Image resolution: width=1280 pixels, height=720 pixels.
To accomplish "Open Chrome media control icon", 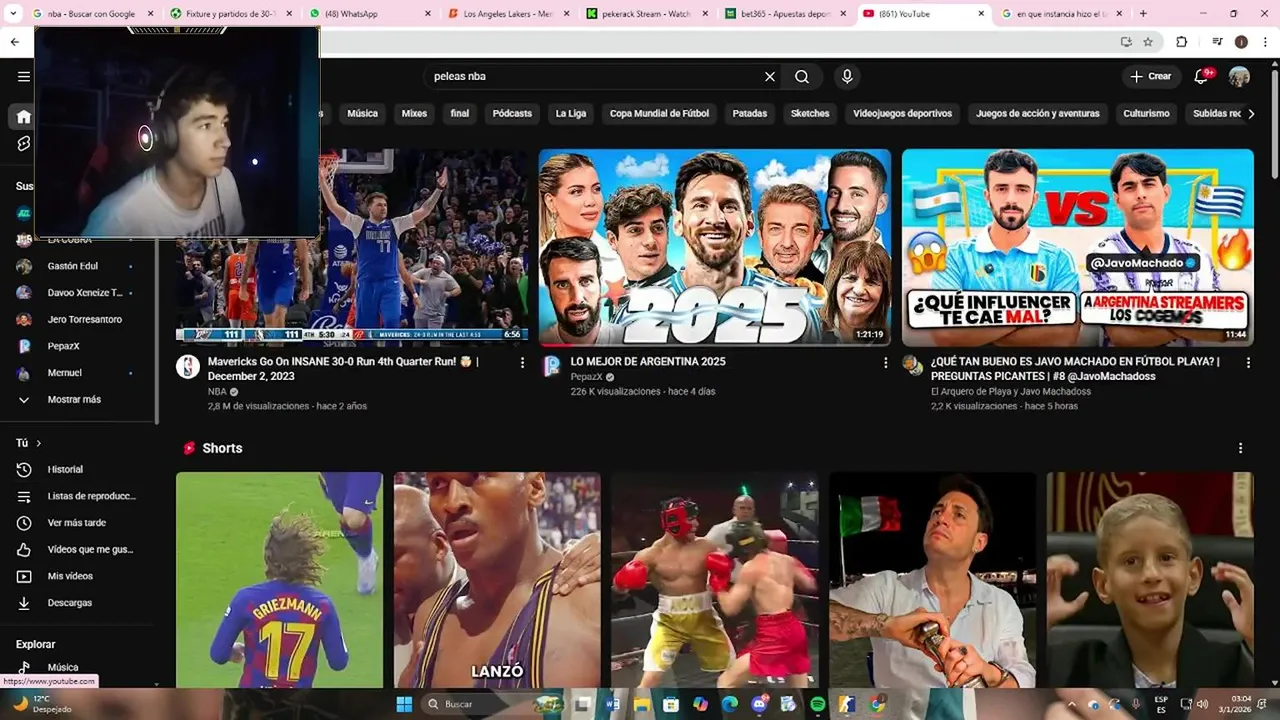I will pos(1217,42).
